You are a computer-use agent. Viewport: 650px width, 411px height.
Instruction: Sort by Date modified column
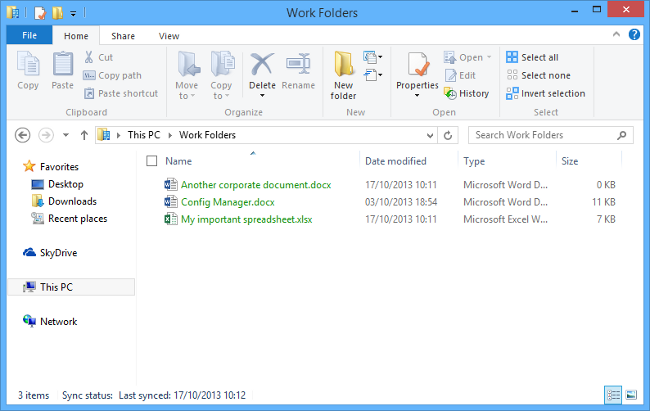point(395,161)
